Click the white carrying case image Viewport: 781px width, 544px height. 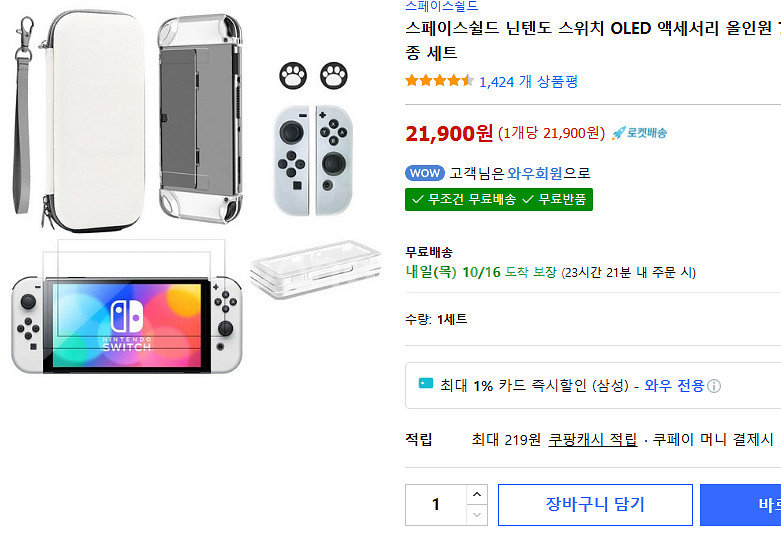click(x=82, y=113)
